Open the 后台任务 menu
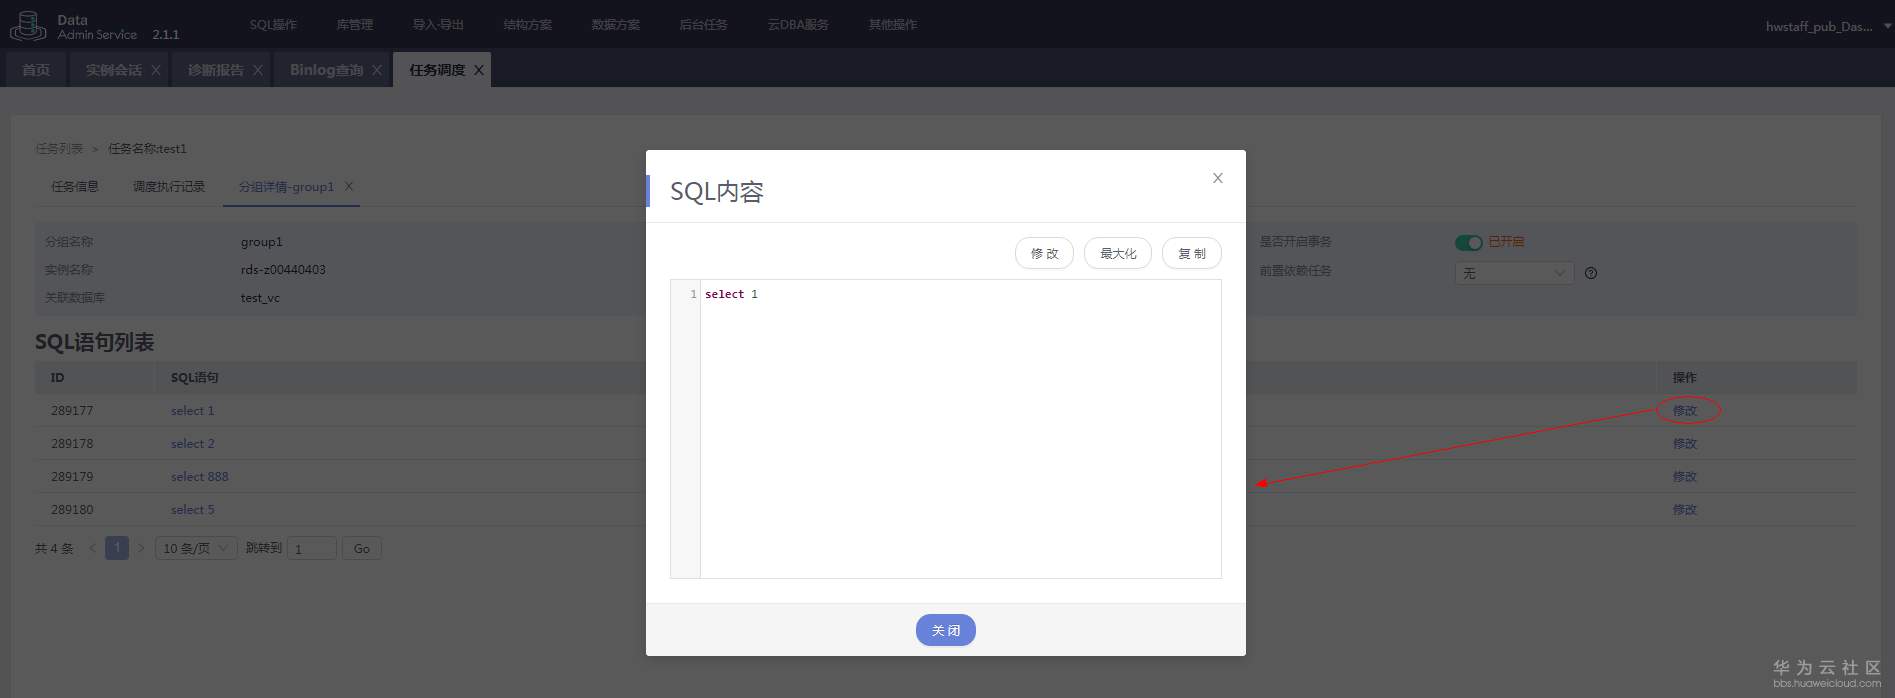 click(704, 25)
